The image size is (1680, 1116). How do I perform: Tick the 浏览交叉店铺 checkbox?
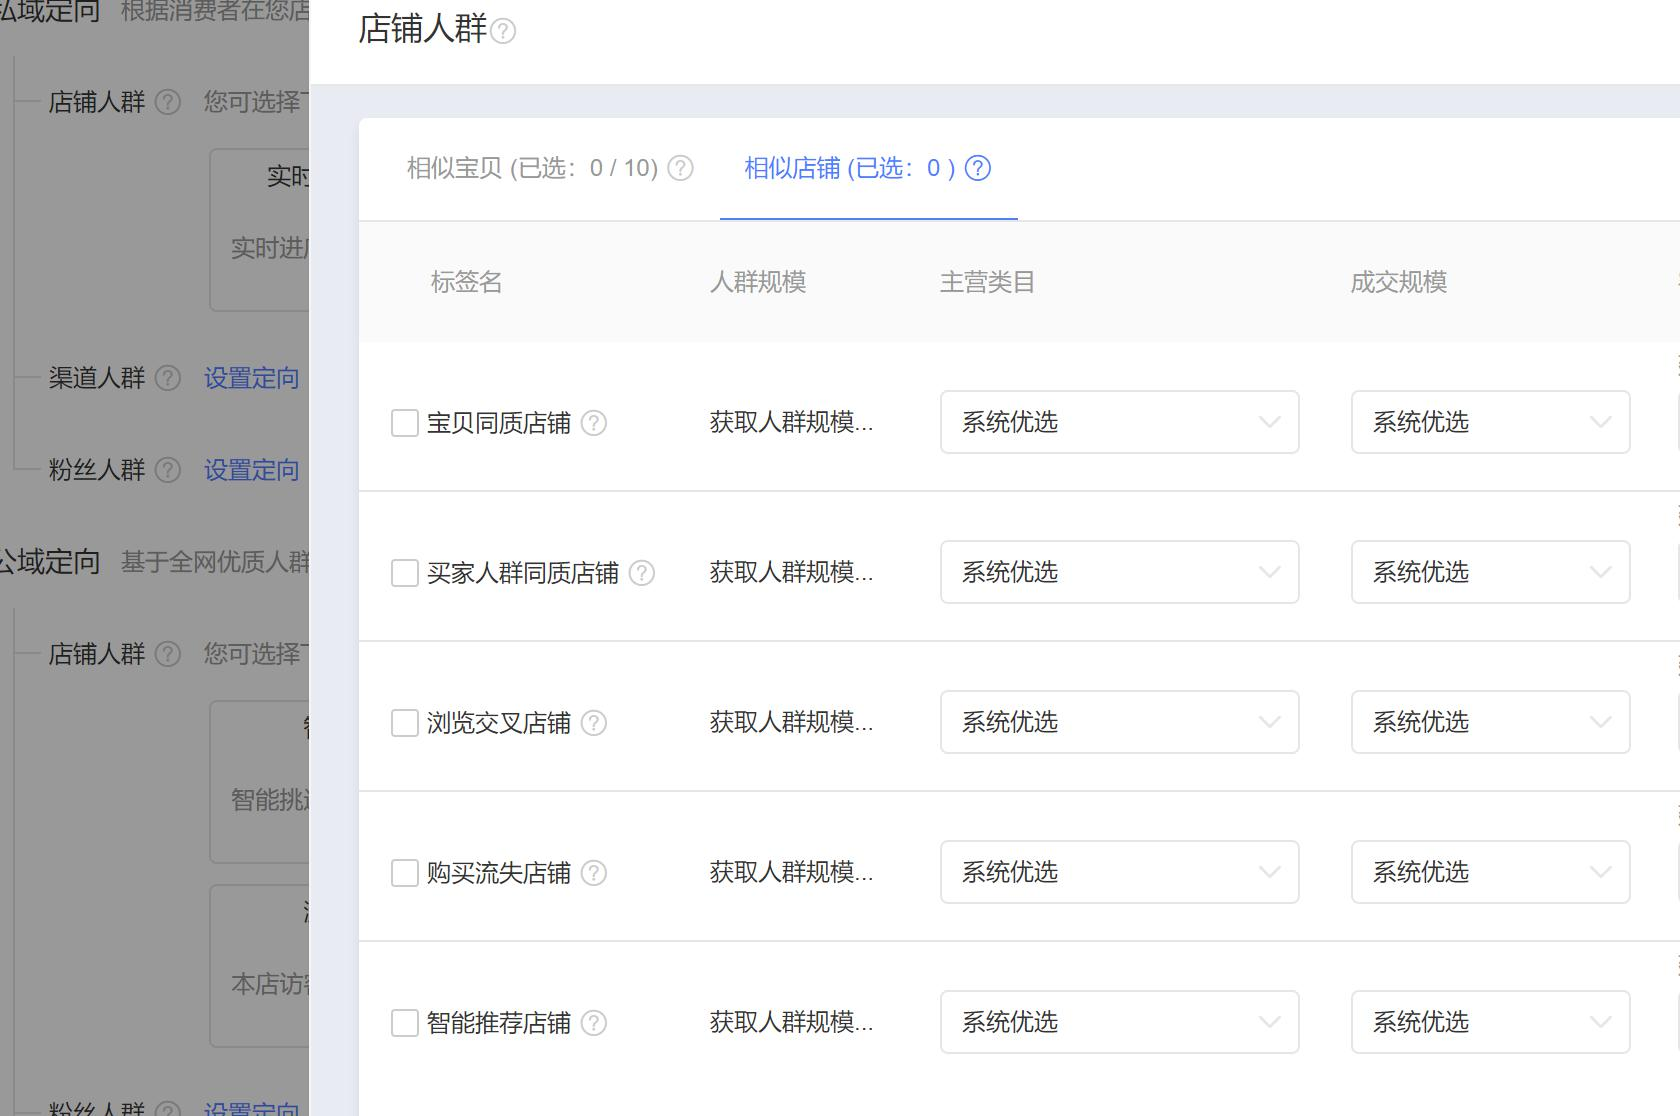[405, 723]
